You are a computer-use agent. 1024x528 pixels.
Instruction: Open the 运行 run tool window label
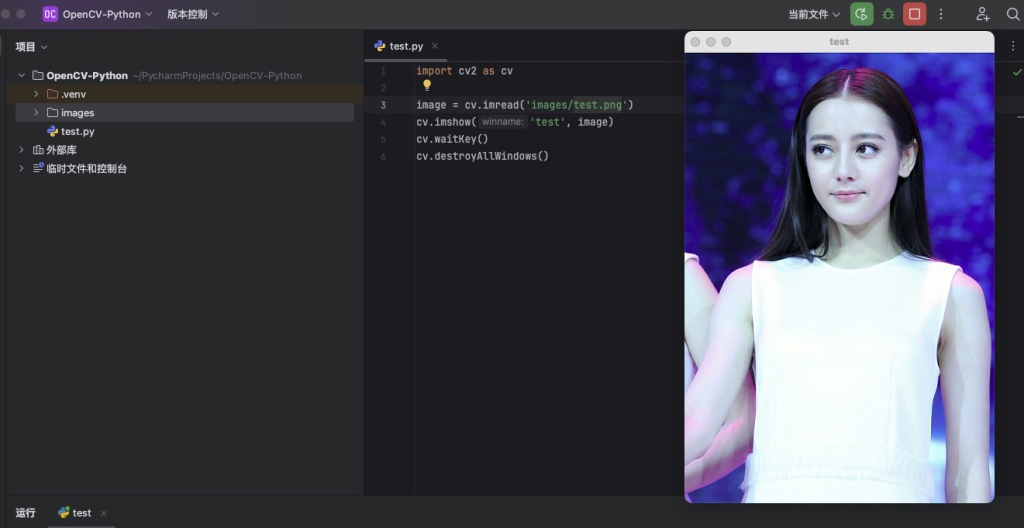click(25, 513)
